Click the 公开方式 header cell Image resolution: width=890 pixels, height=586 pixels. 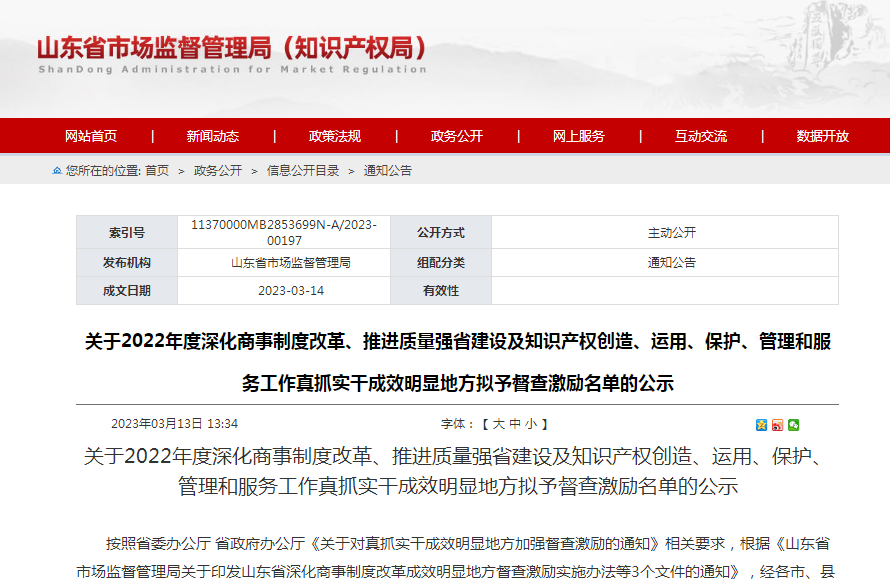click(441, 232)
